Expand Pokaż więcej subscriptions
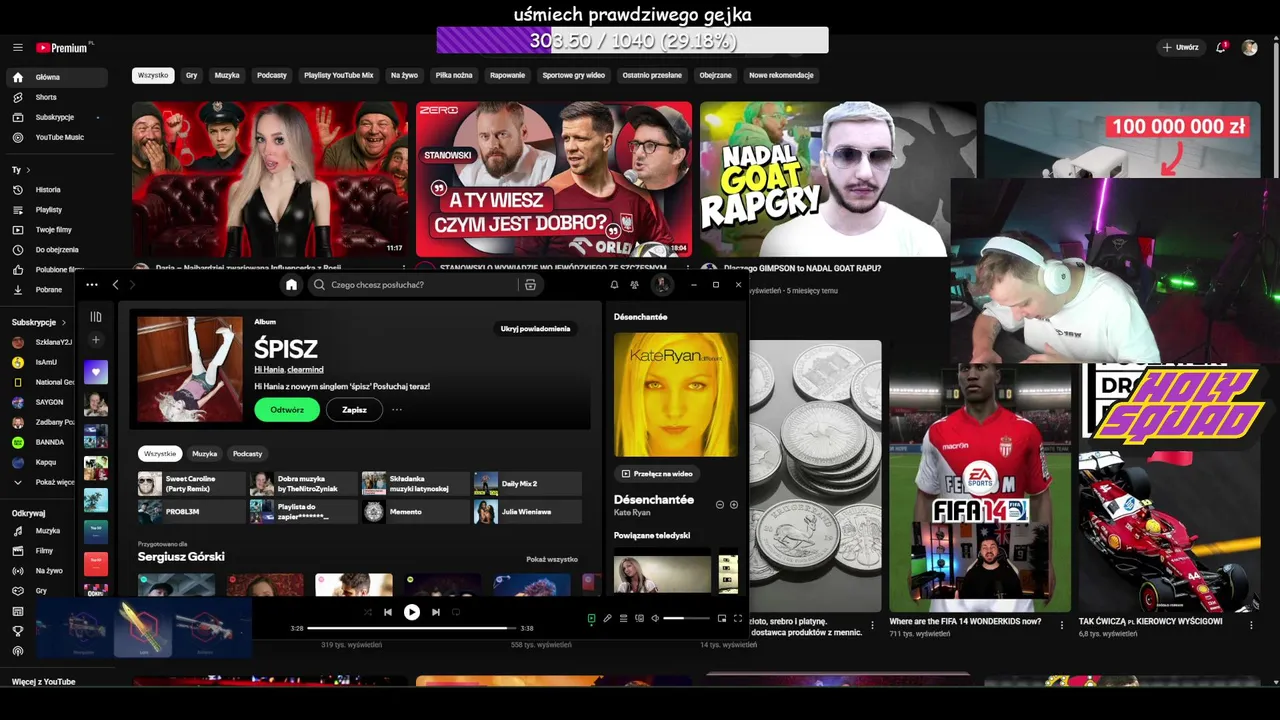Viewport: 1280px width, 720px height. coord(45,482)
